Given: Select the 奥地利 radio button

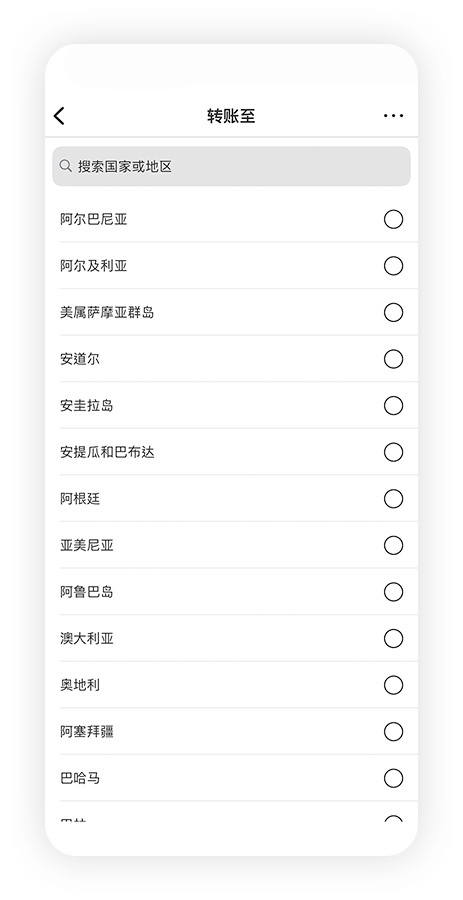Looking at the screenshot, I should [x=393, y=685].
